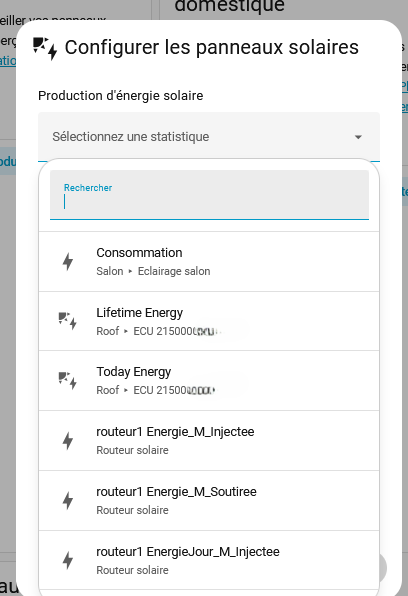Choose routeur1 Energie_M_Soutiree option
The height and width of the screenshot is (596, 408).
tap(209, 501)
